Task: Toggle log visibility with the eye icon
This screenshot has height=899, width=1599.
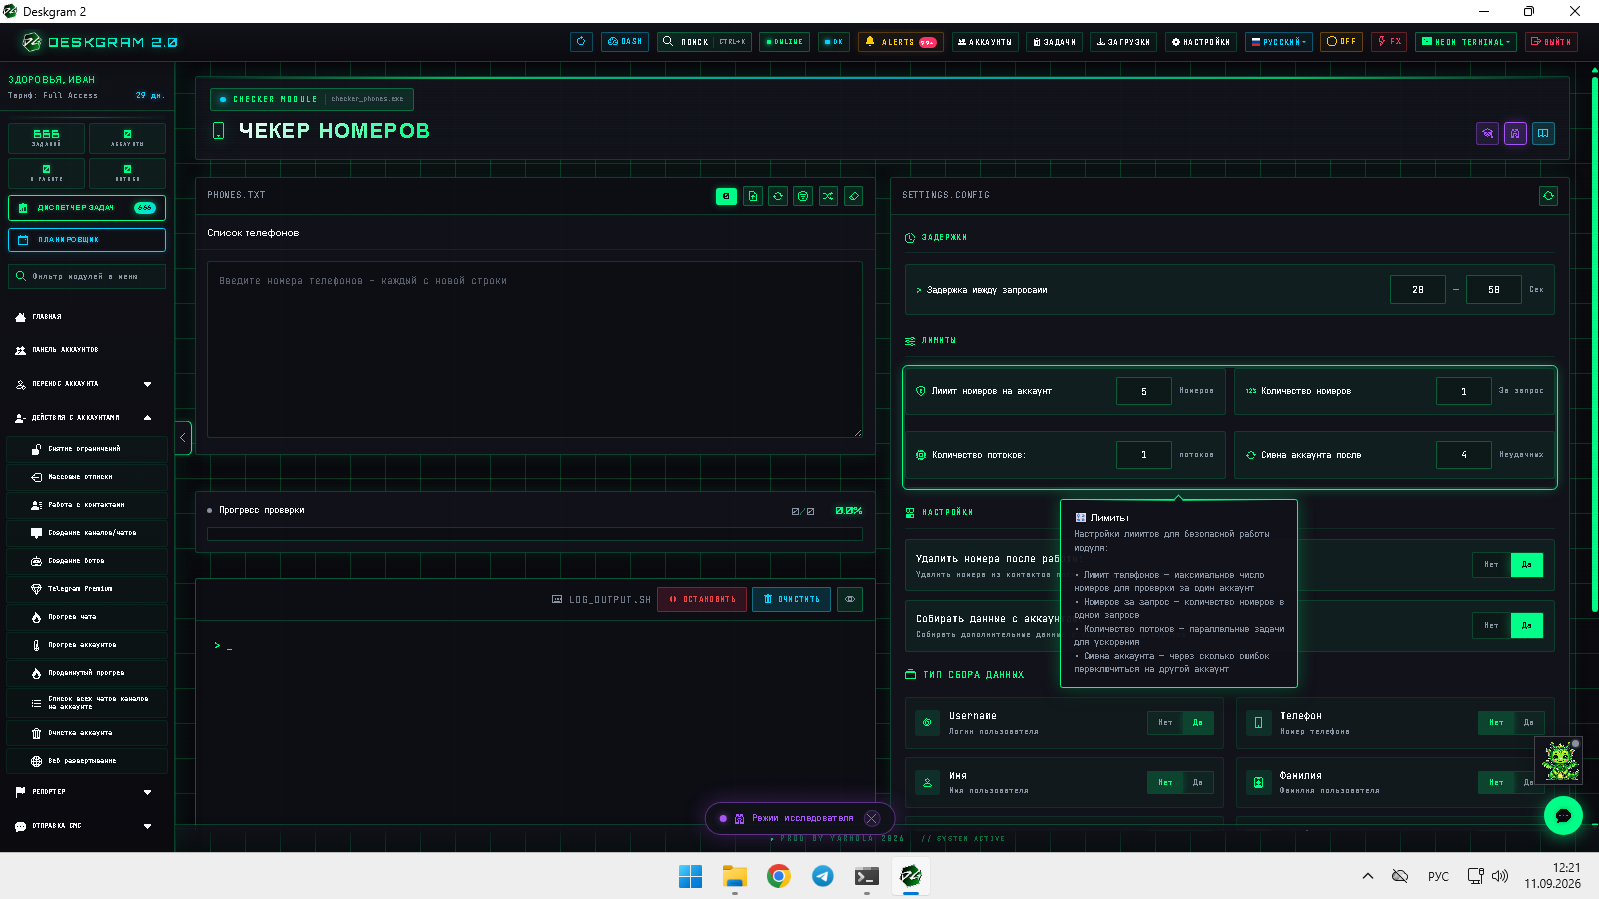Action: click(x=849, y=599)
